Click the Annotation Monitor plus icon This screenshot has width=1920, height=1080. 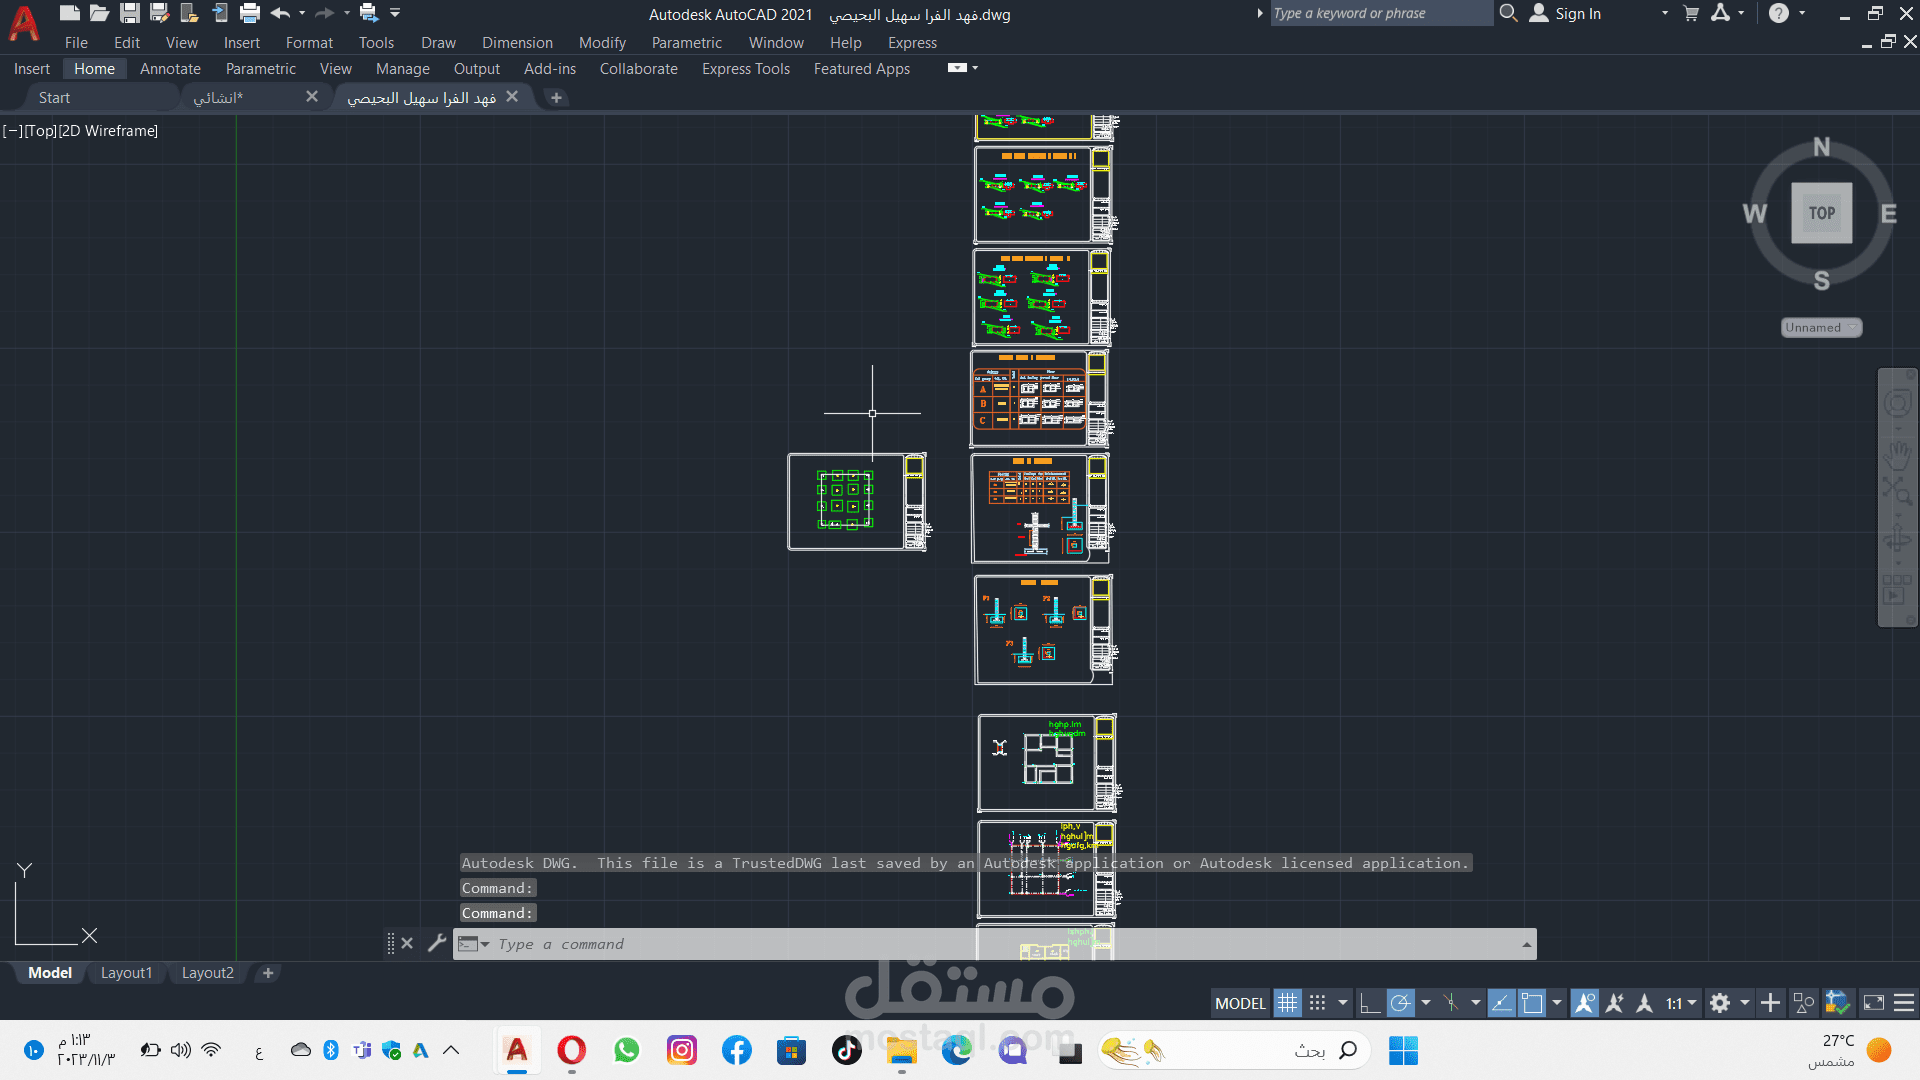pyautogui.click(x=1770, y=1003)
